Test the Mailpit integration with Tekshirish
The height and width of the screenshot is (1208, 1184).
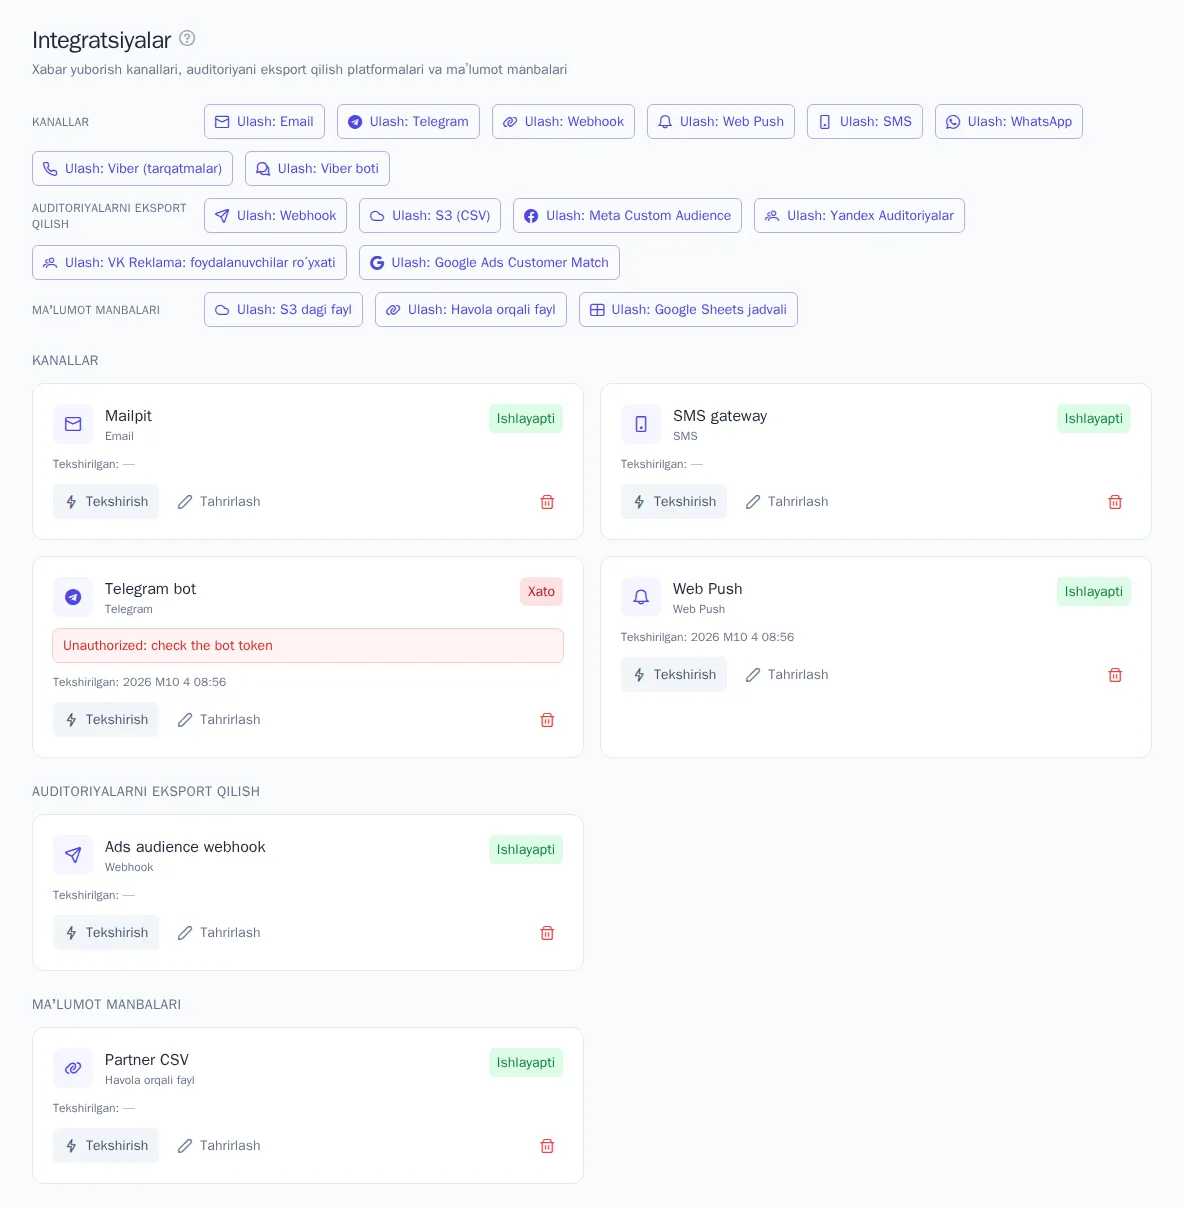coord(106,502)
